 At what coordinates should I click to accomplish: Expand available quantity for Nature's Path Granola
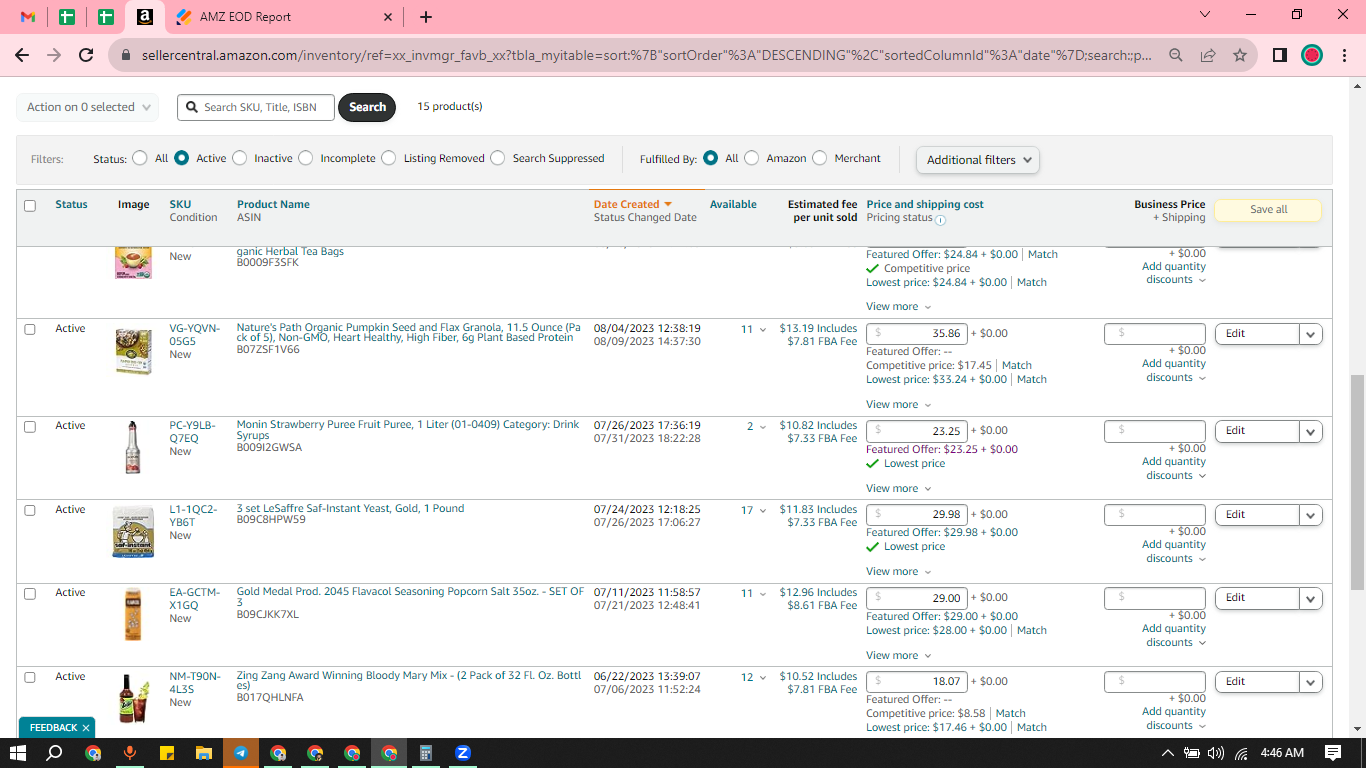pos(763,330)
